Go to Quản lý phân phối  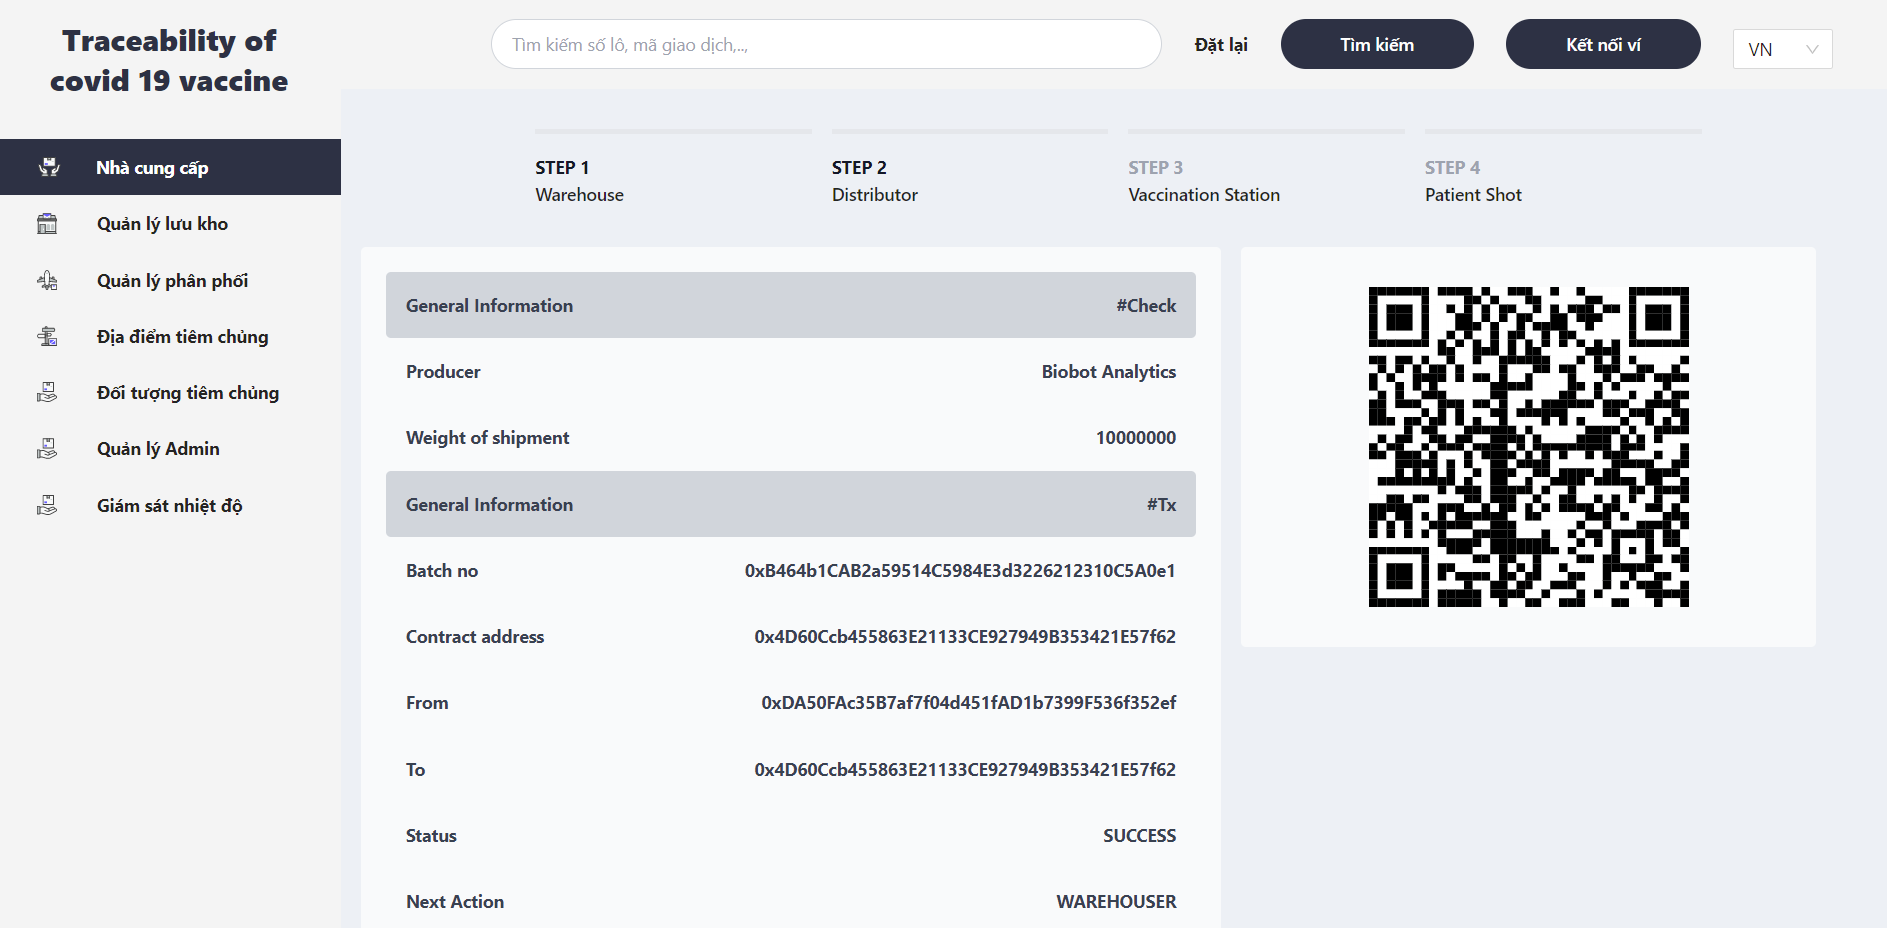tap(170, 280)
